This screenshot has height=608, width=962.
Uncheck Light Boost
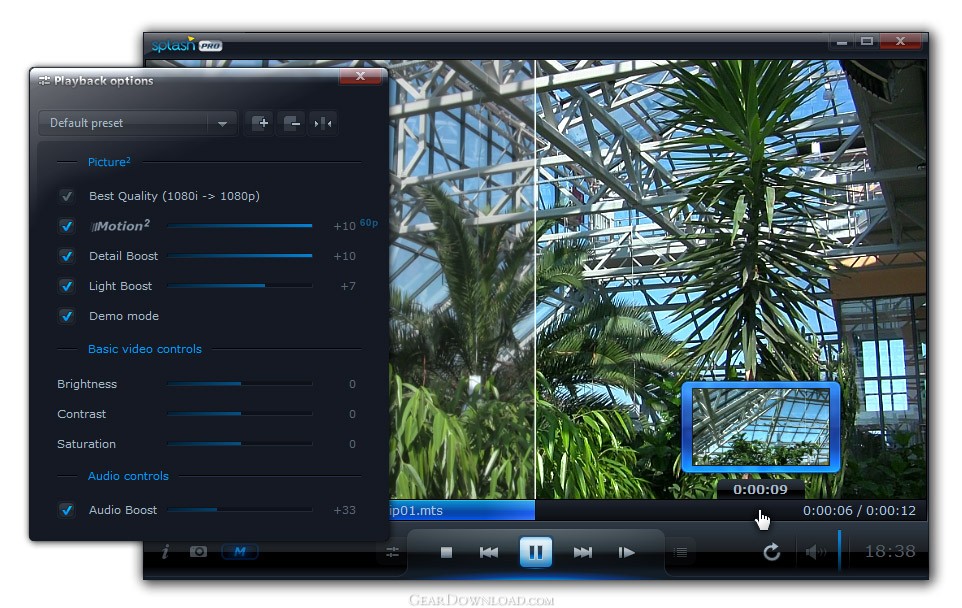pyautogui.click(x=66, y=287)
